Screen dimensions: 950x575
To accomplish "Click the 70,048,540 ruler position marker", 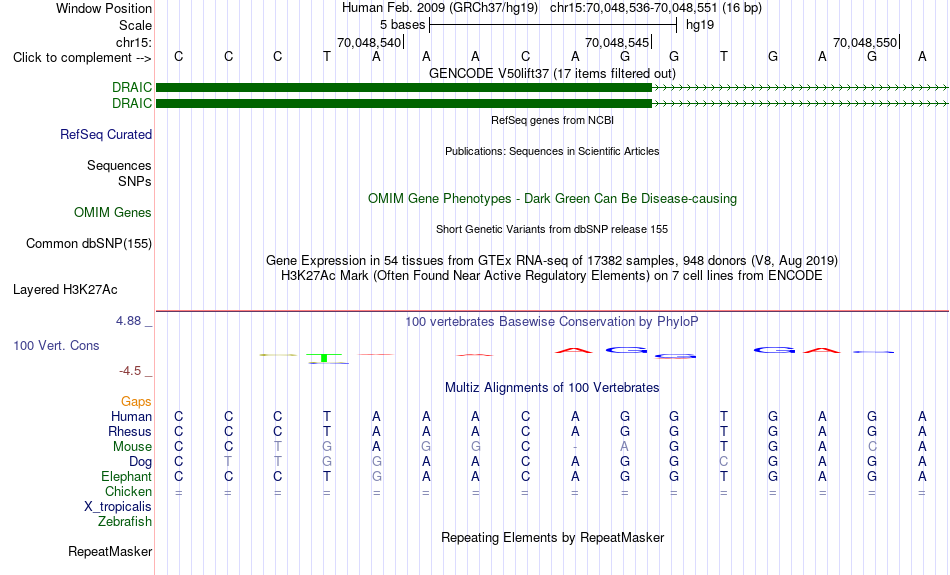I will pos(370,42).
